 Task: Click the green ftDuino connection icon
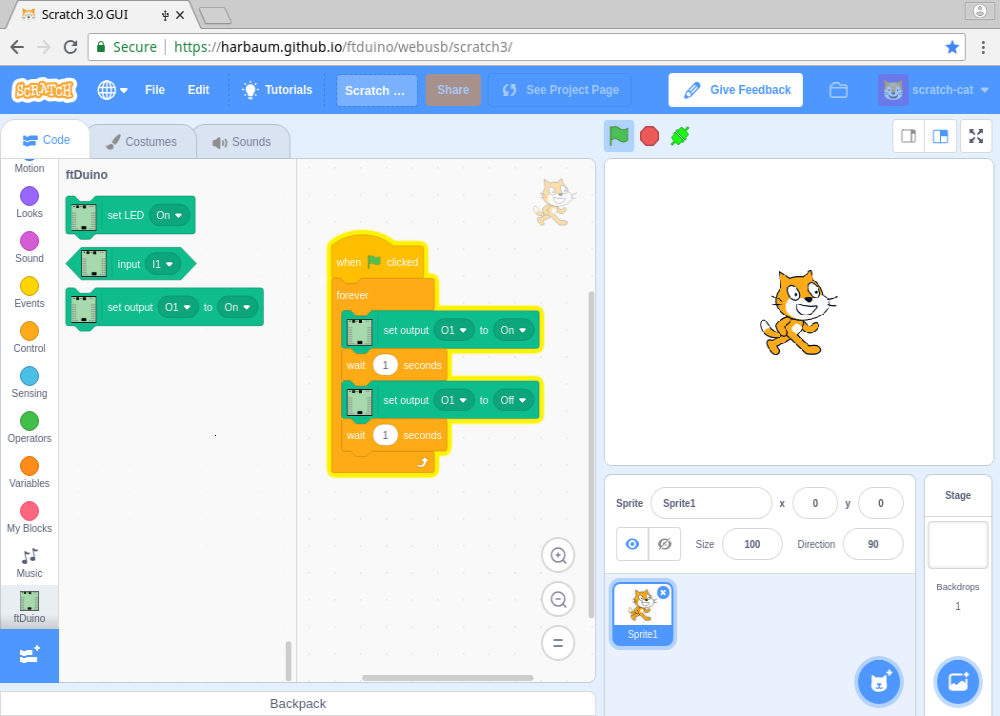[680, 136]
